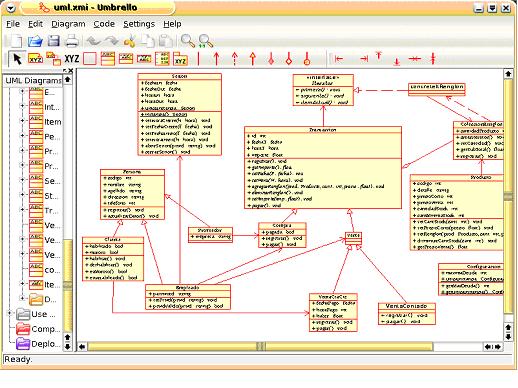Expand the 'Use ...' folder node
Image resolution: width=518 pixels, height=388 pixels.
tap(9, 313)
